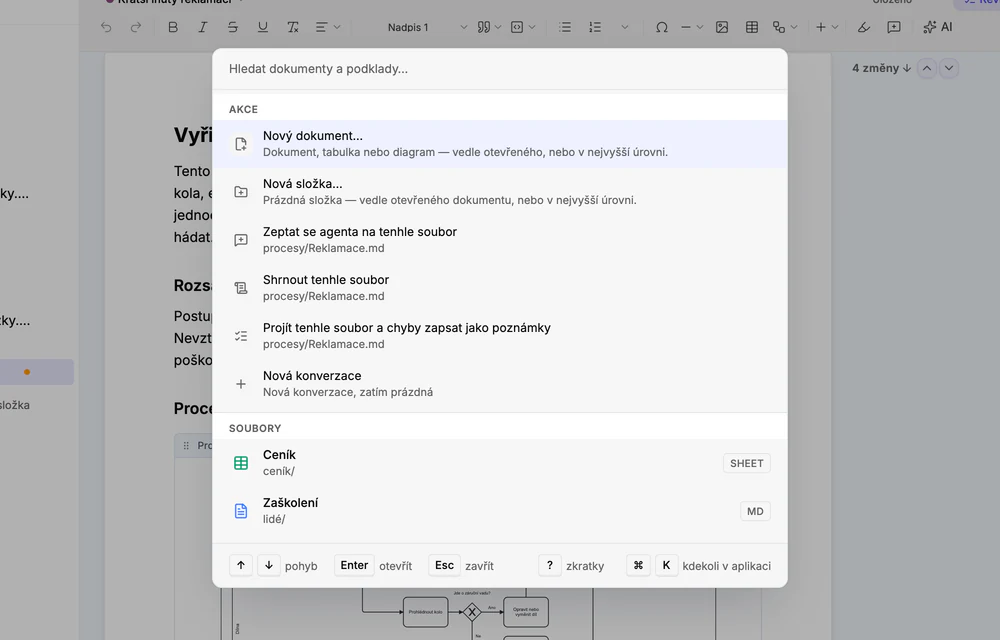Click the undo arrow in the toolbar

pos(106,27)
